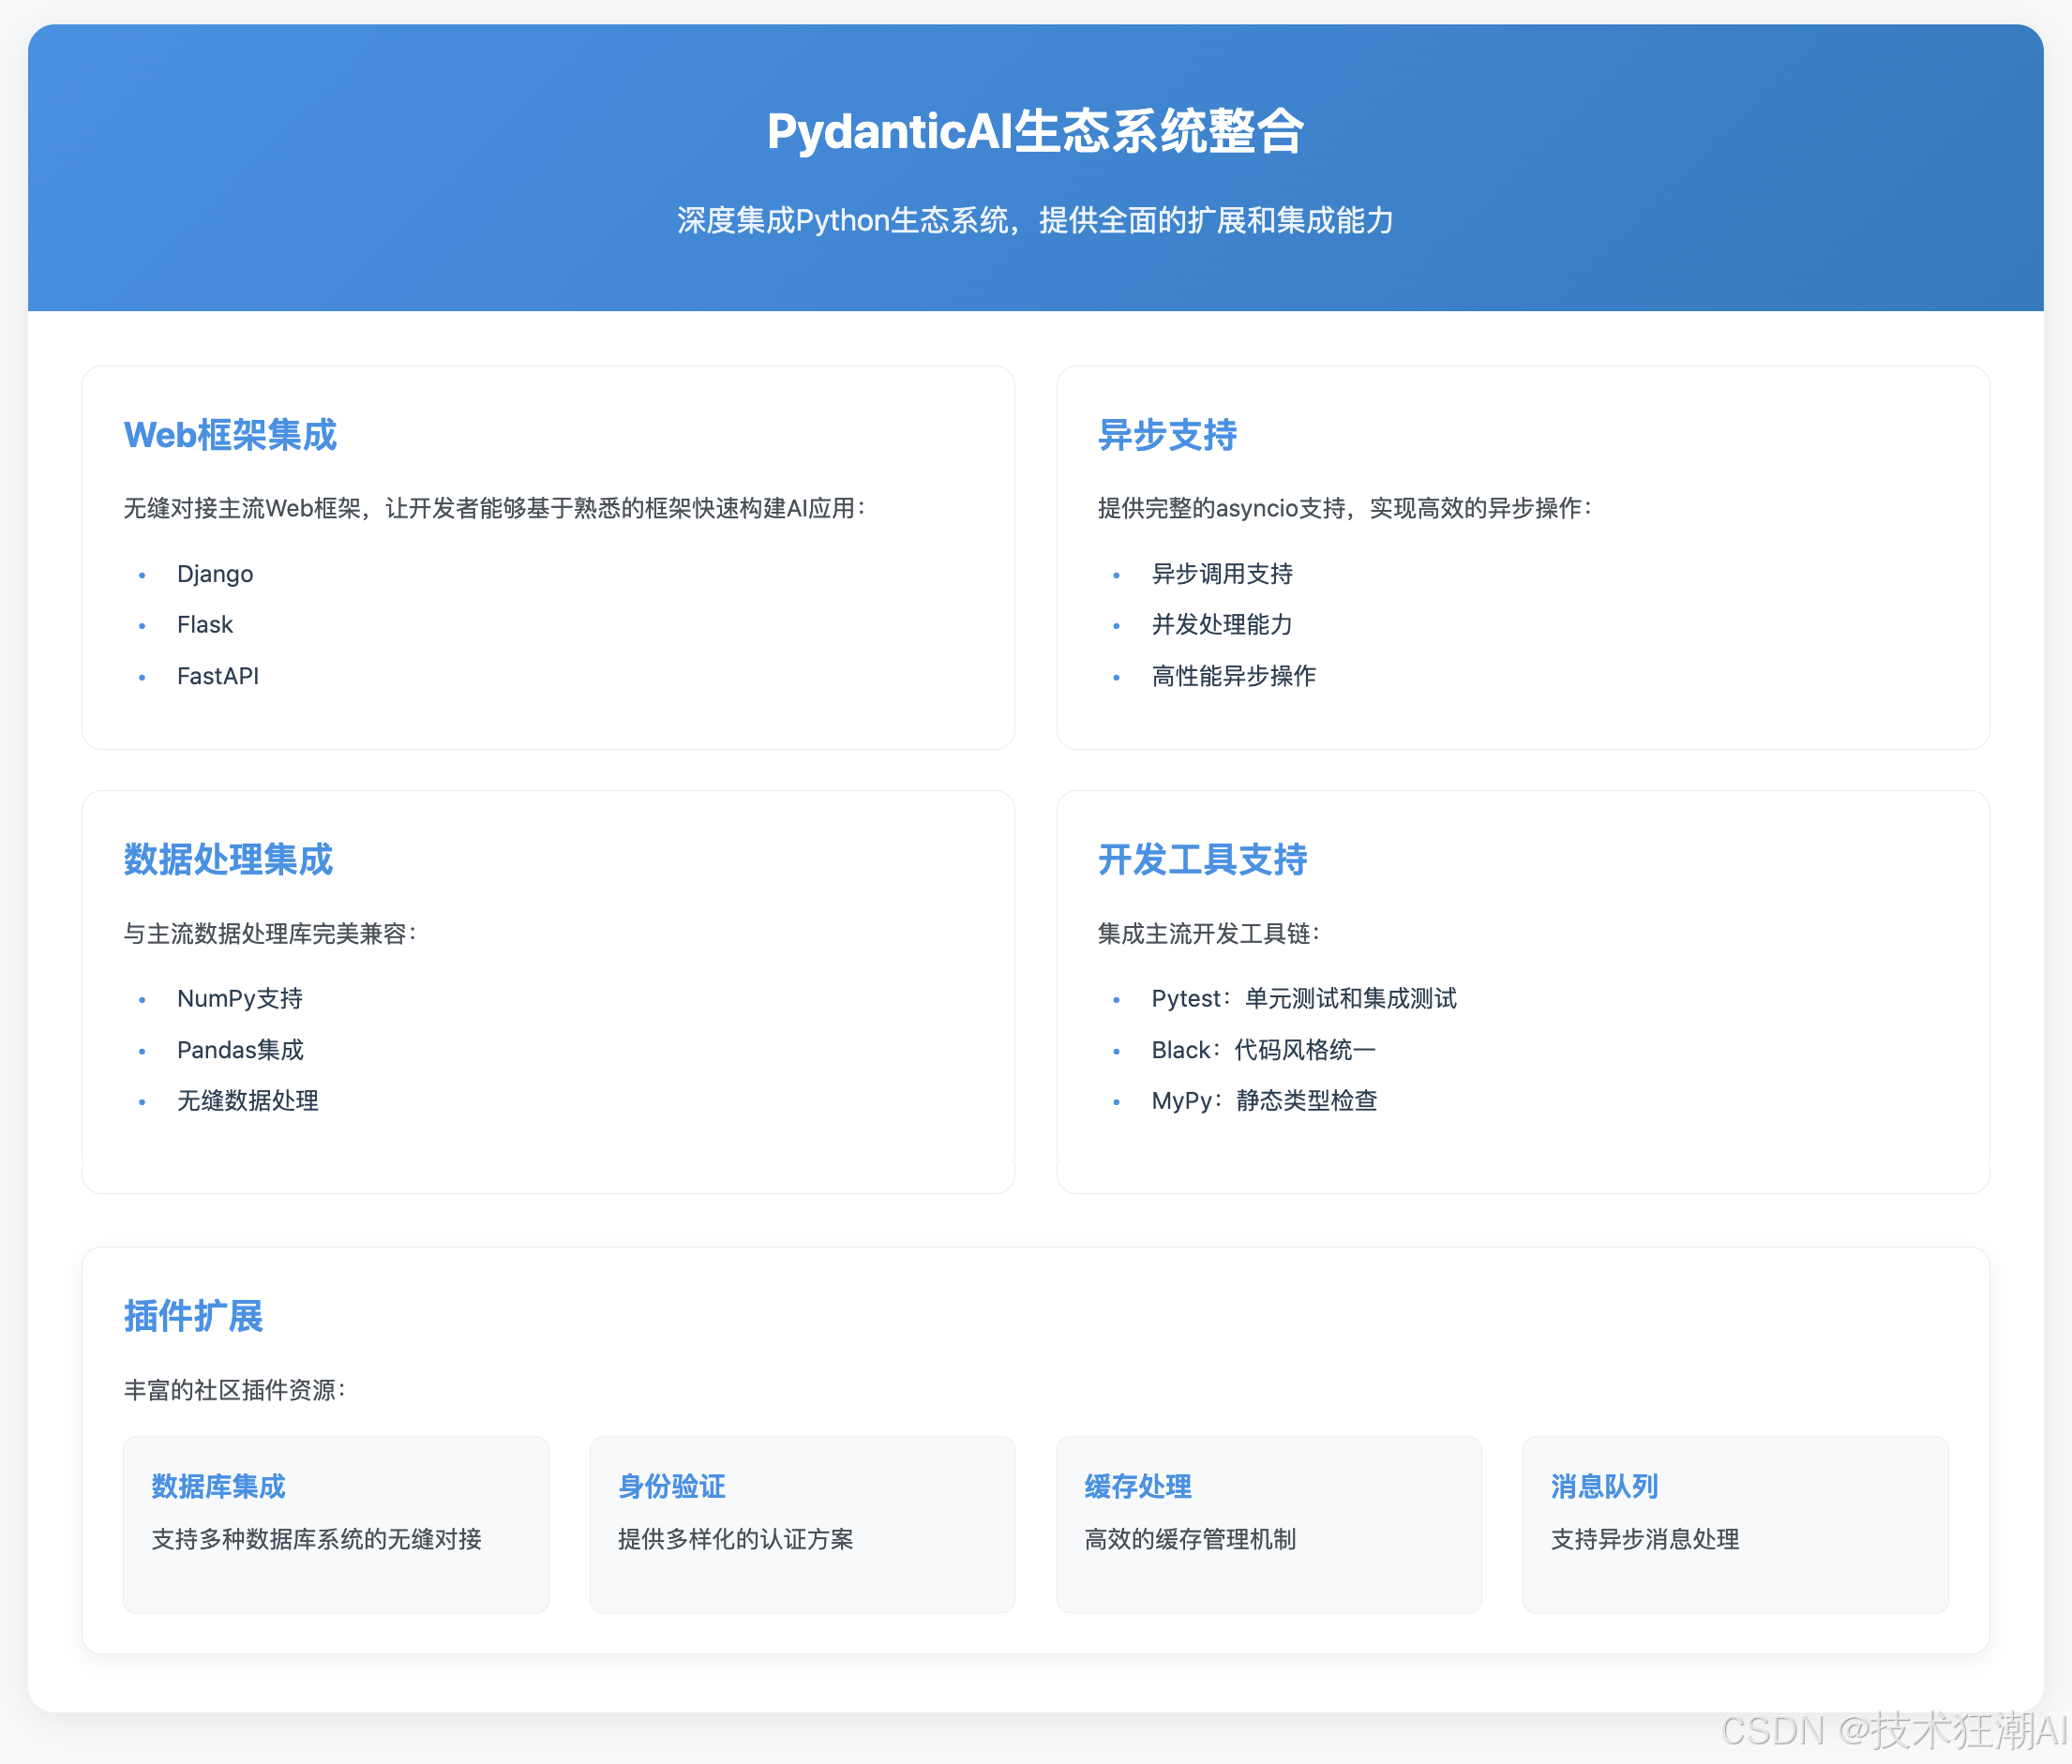
Task: Select the Django list item
Action: point(215,574)
